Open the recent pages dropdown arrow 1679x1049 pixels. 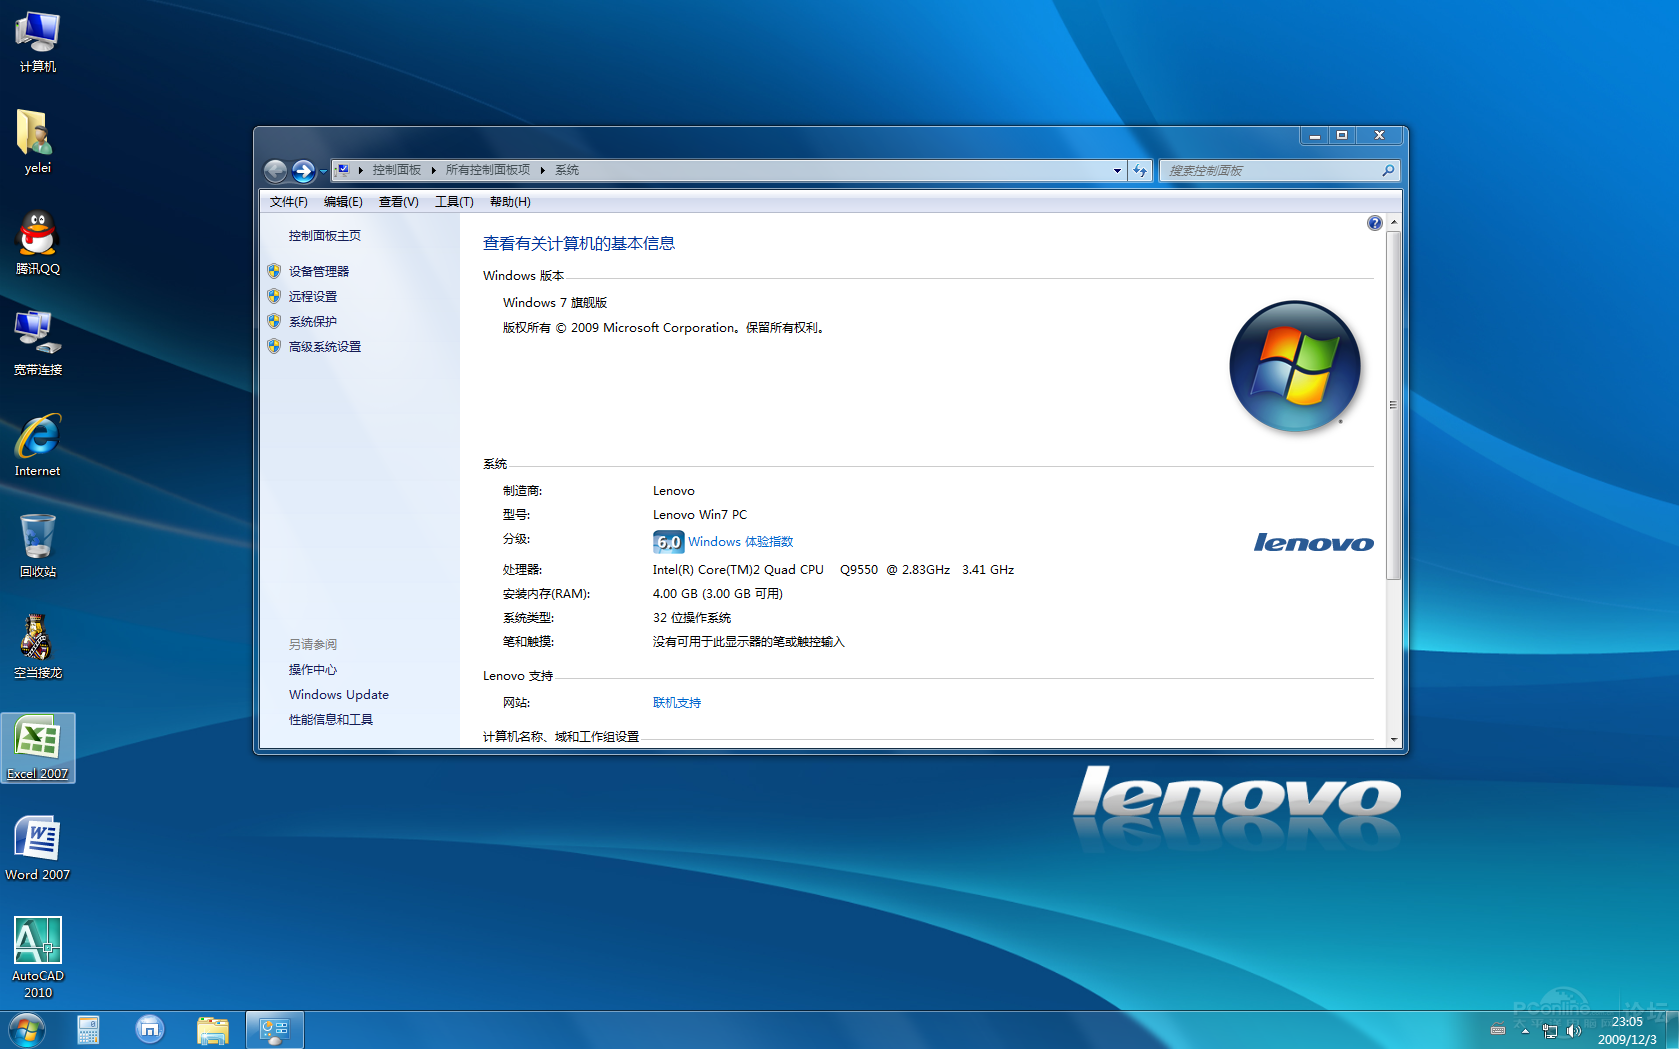coord(323,172)
